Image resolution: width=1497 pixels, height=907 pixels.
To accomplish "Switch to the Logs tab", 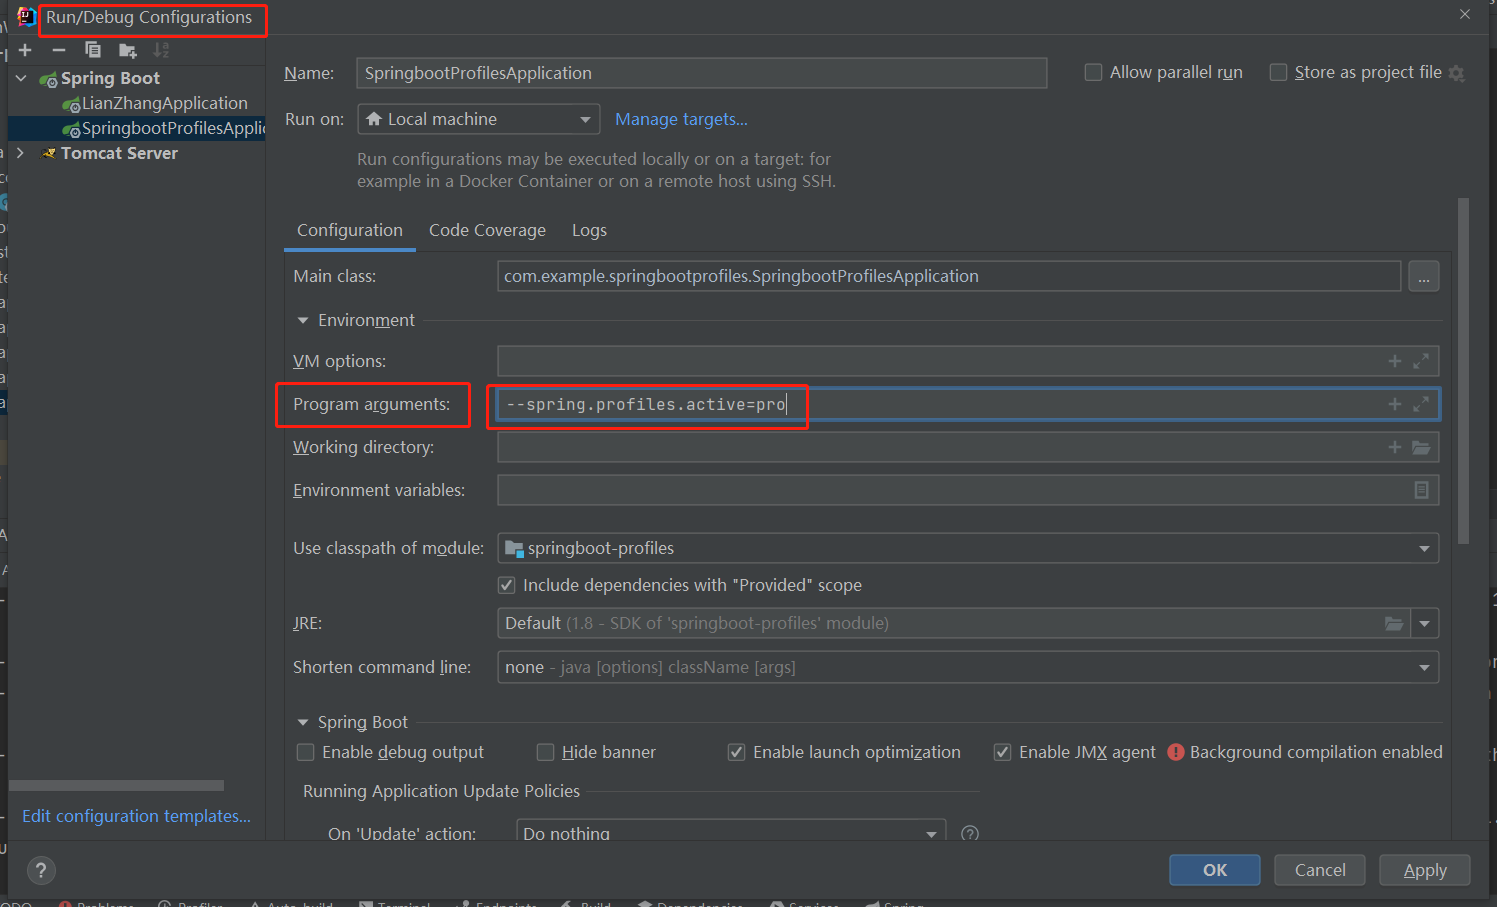I will point(589,230).
